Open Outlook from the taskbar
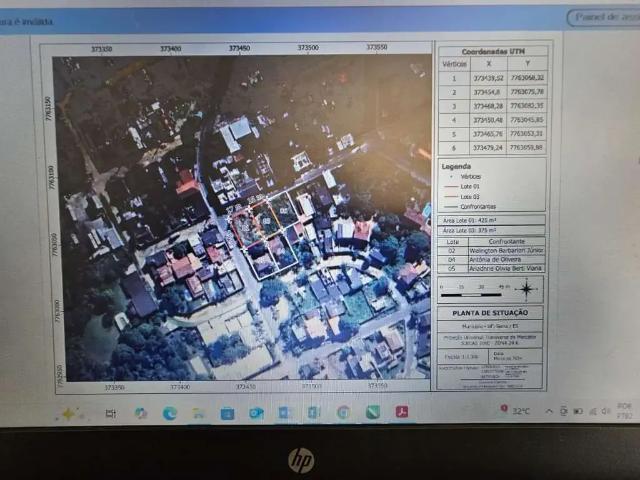640x480 pixels. pos(256,413)
